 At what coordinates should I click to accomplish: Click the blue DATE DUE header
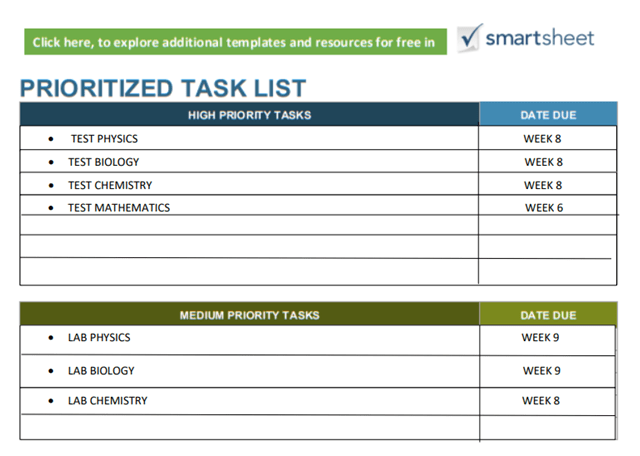pos(548,114)
